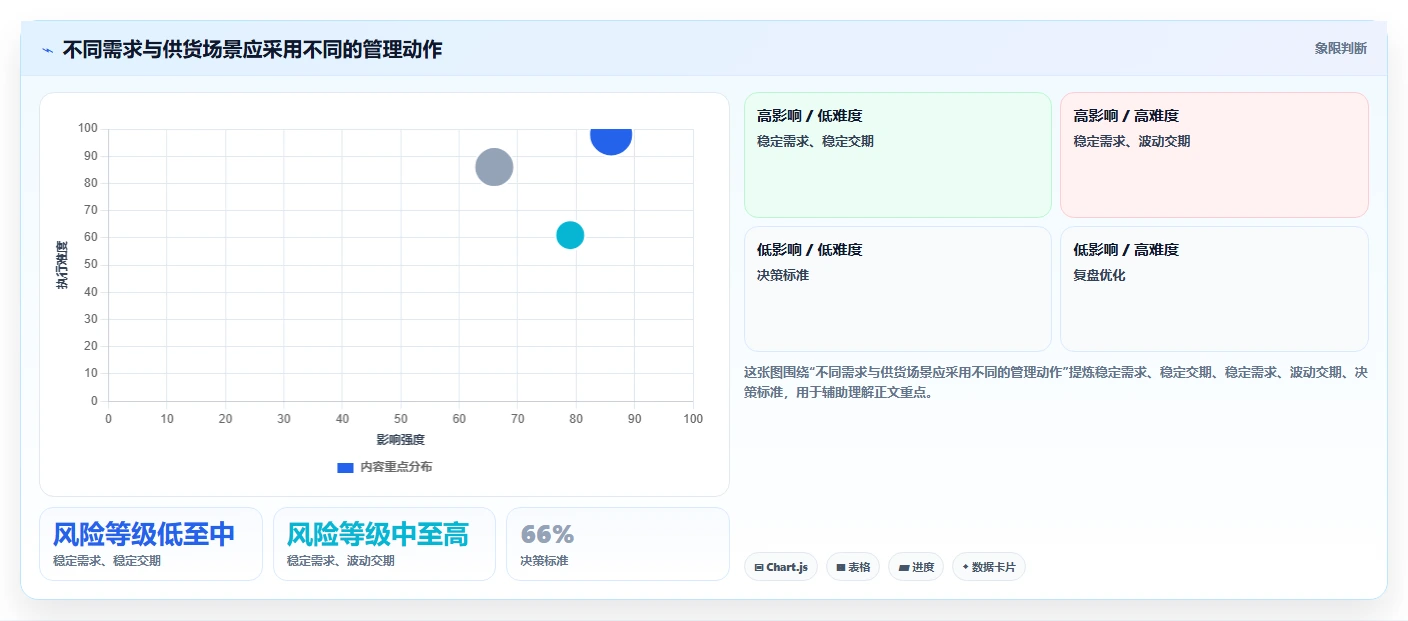This screenshot has width=1408, height=621.
Task: Open the 低影响 / 低难度 quadrant card
Action: coord(897,289)
